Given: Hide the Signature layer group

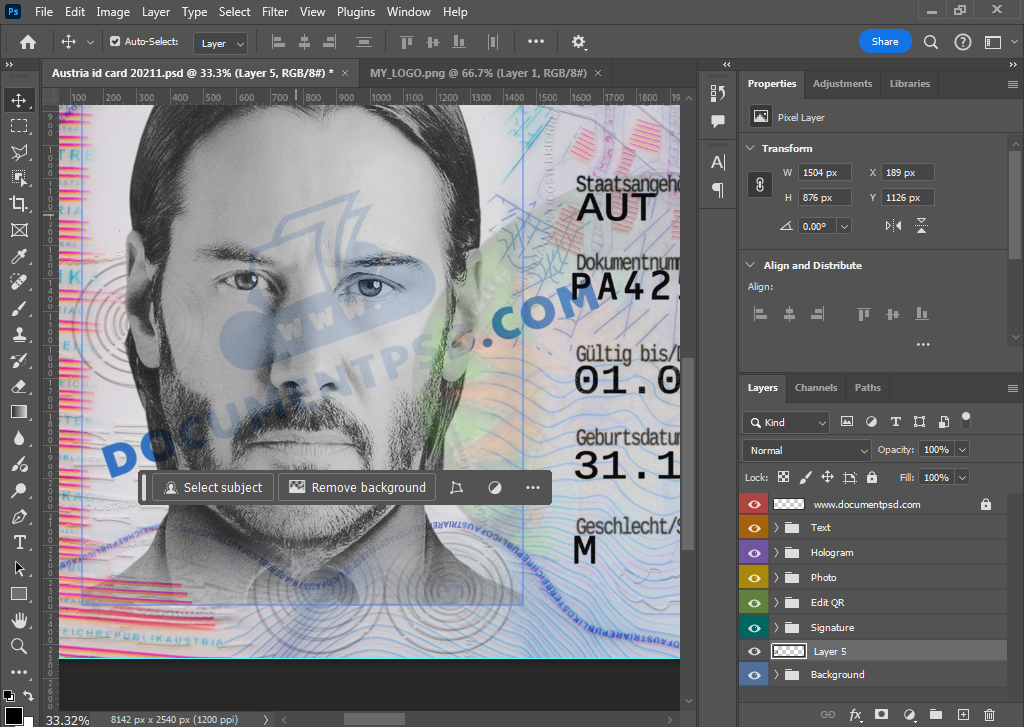Looking at the screenshot, I should [754, 628].
